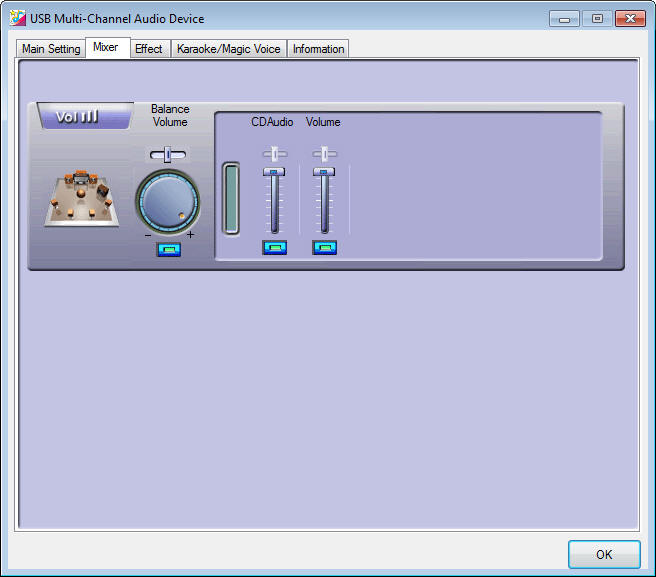The height and width of the screenshot is (577, 656).
Task: Click the master volume rotary knob
Action: (168, 202)
